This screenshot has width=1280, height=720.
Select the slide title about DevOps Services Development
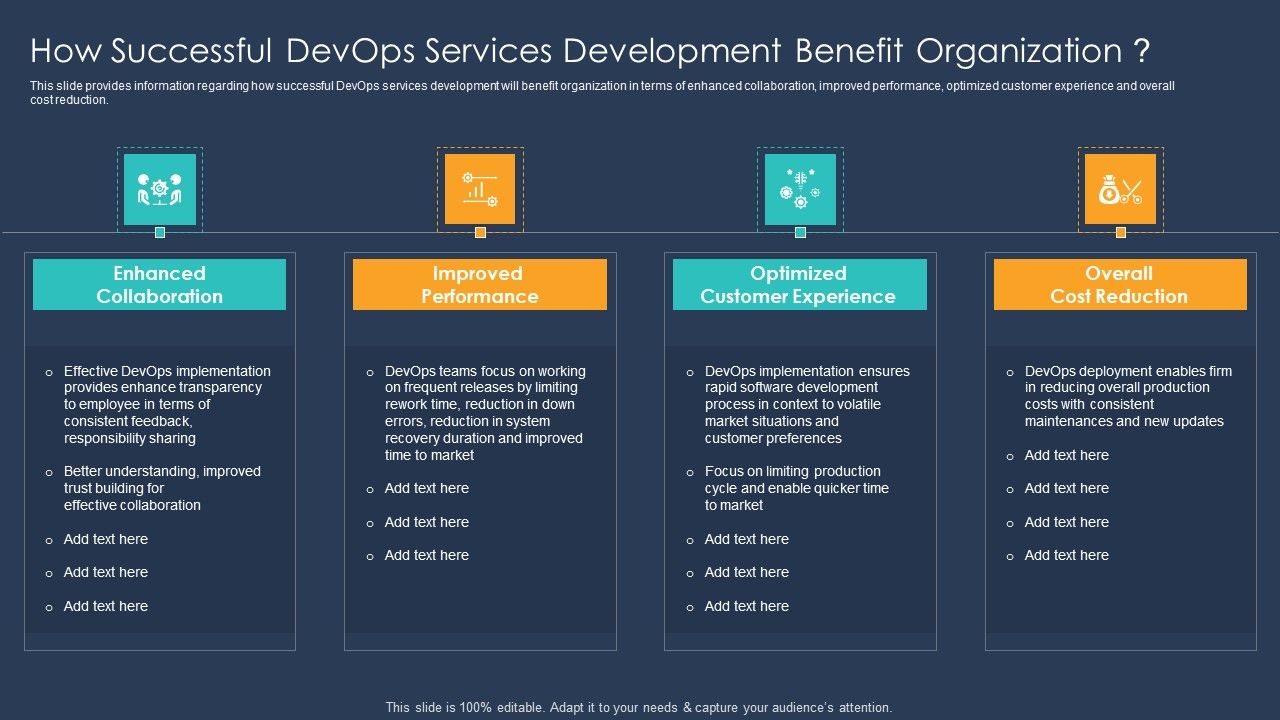pos(591,50)
